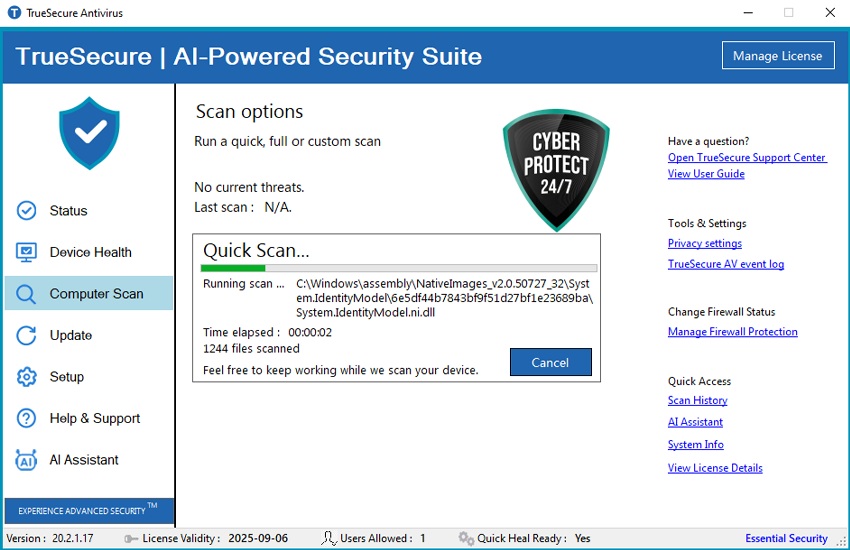Open the Scan History link

click(x=697, y=400)
